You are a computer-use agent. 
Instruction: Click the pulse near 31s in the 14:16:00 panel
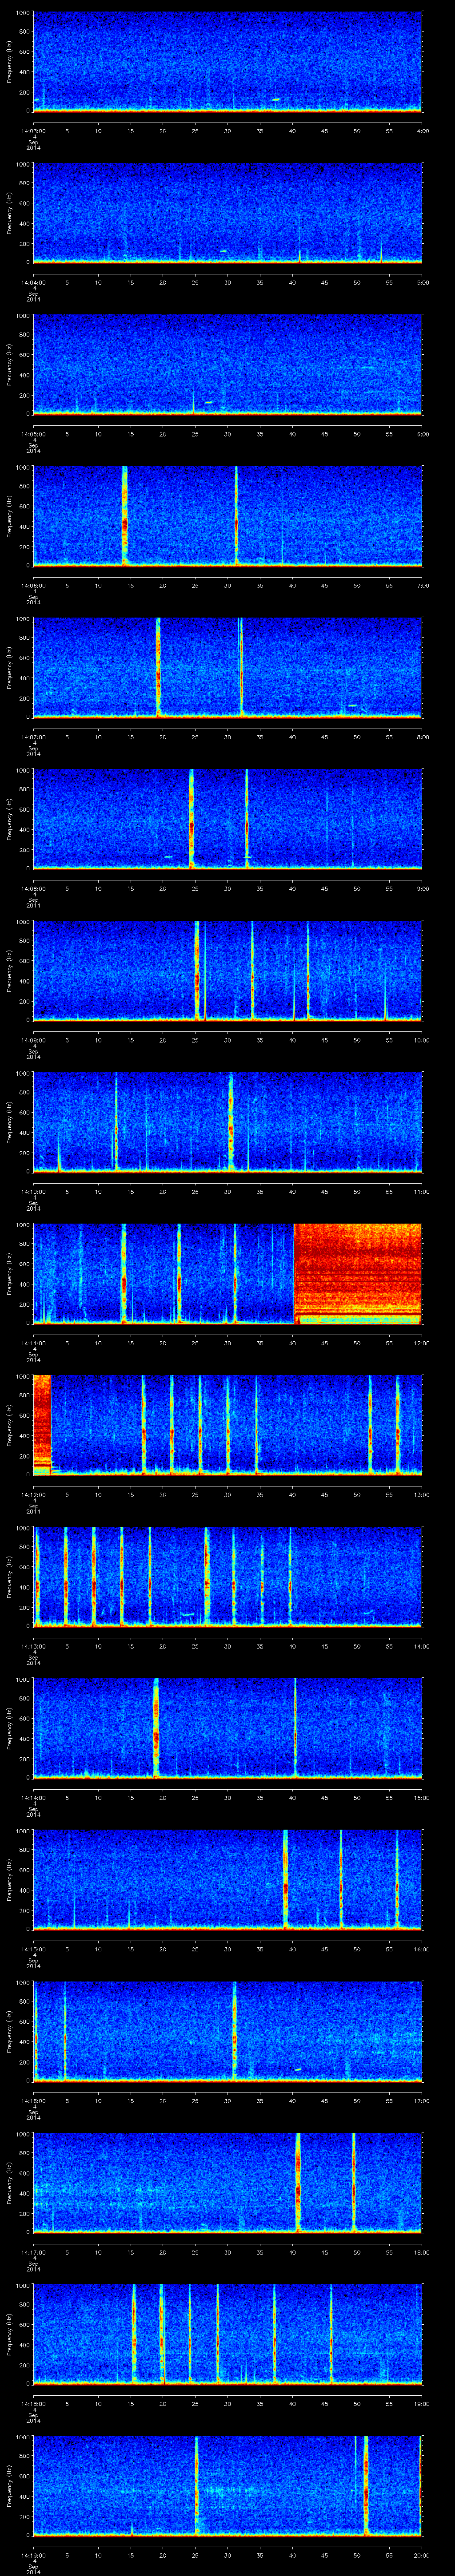235,2030
